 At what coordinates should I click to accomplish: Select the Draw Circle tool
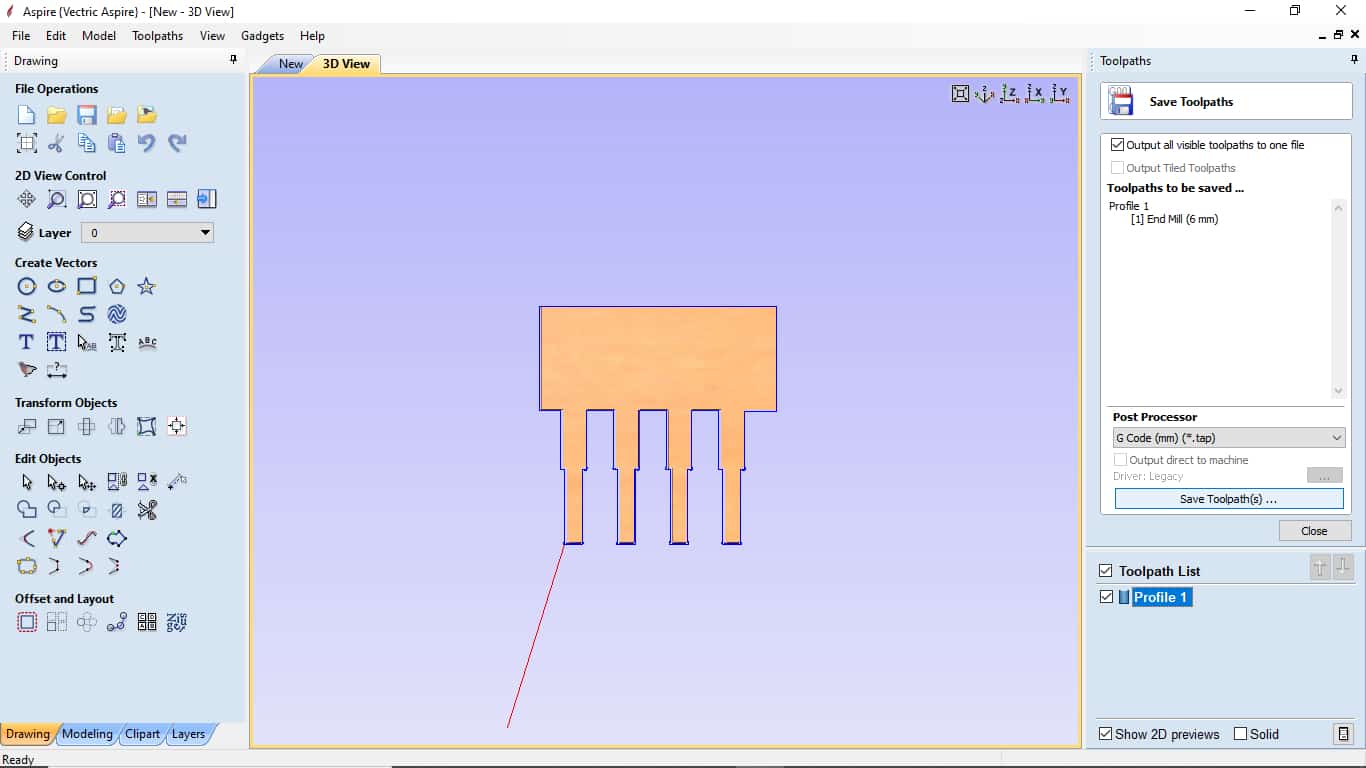(27, 286)
